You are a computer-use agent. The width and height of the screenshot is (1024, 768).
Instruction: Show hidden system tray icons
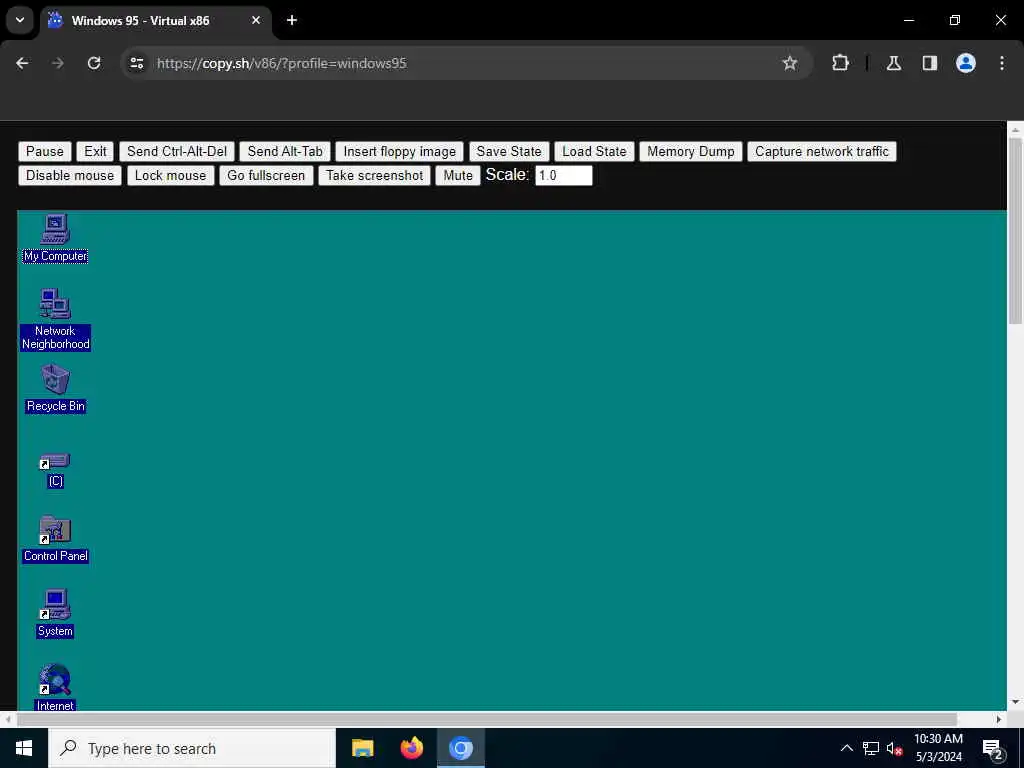(x=846, y=748)
